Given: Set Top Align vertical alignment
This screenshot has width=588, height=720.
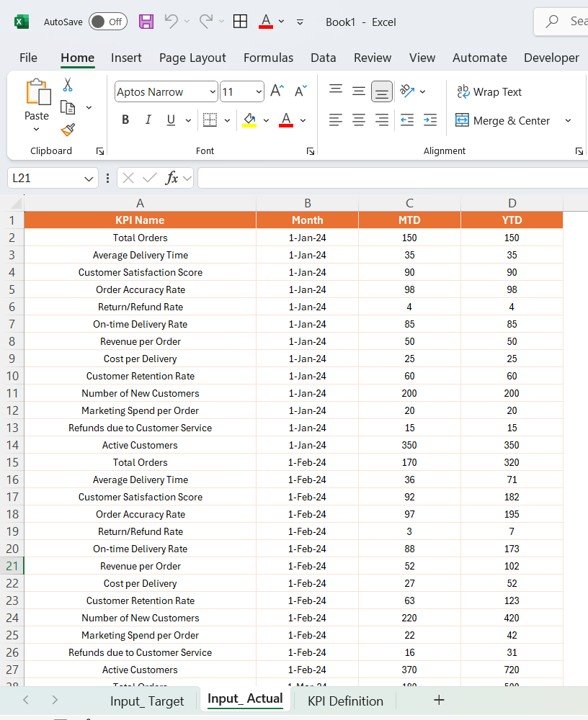Looking at the screenshot, I should pyautogui.click(x=336, y=89).
